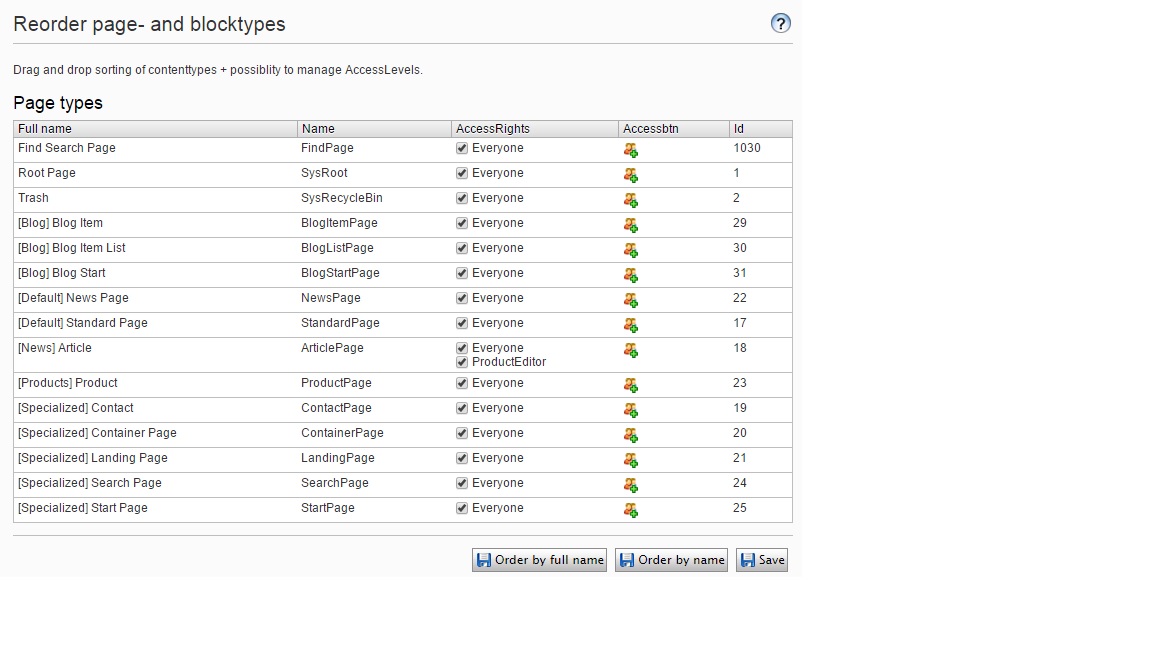Toggle the ProductEditor checkbox for ArticlePage

pos(462,362)
